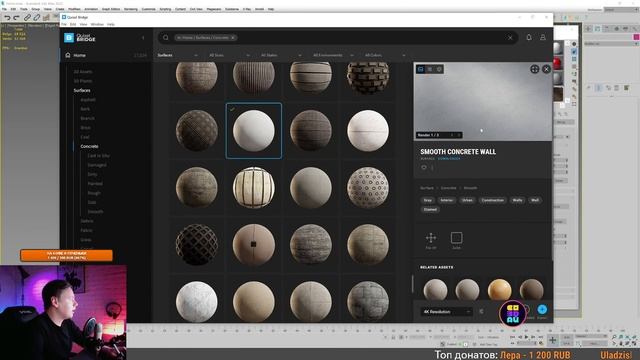640x360 pixels.
Task: Collapse the Bridge sidebar with the chevron
Action: click(143, 38)
